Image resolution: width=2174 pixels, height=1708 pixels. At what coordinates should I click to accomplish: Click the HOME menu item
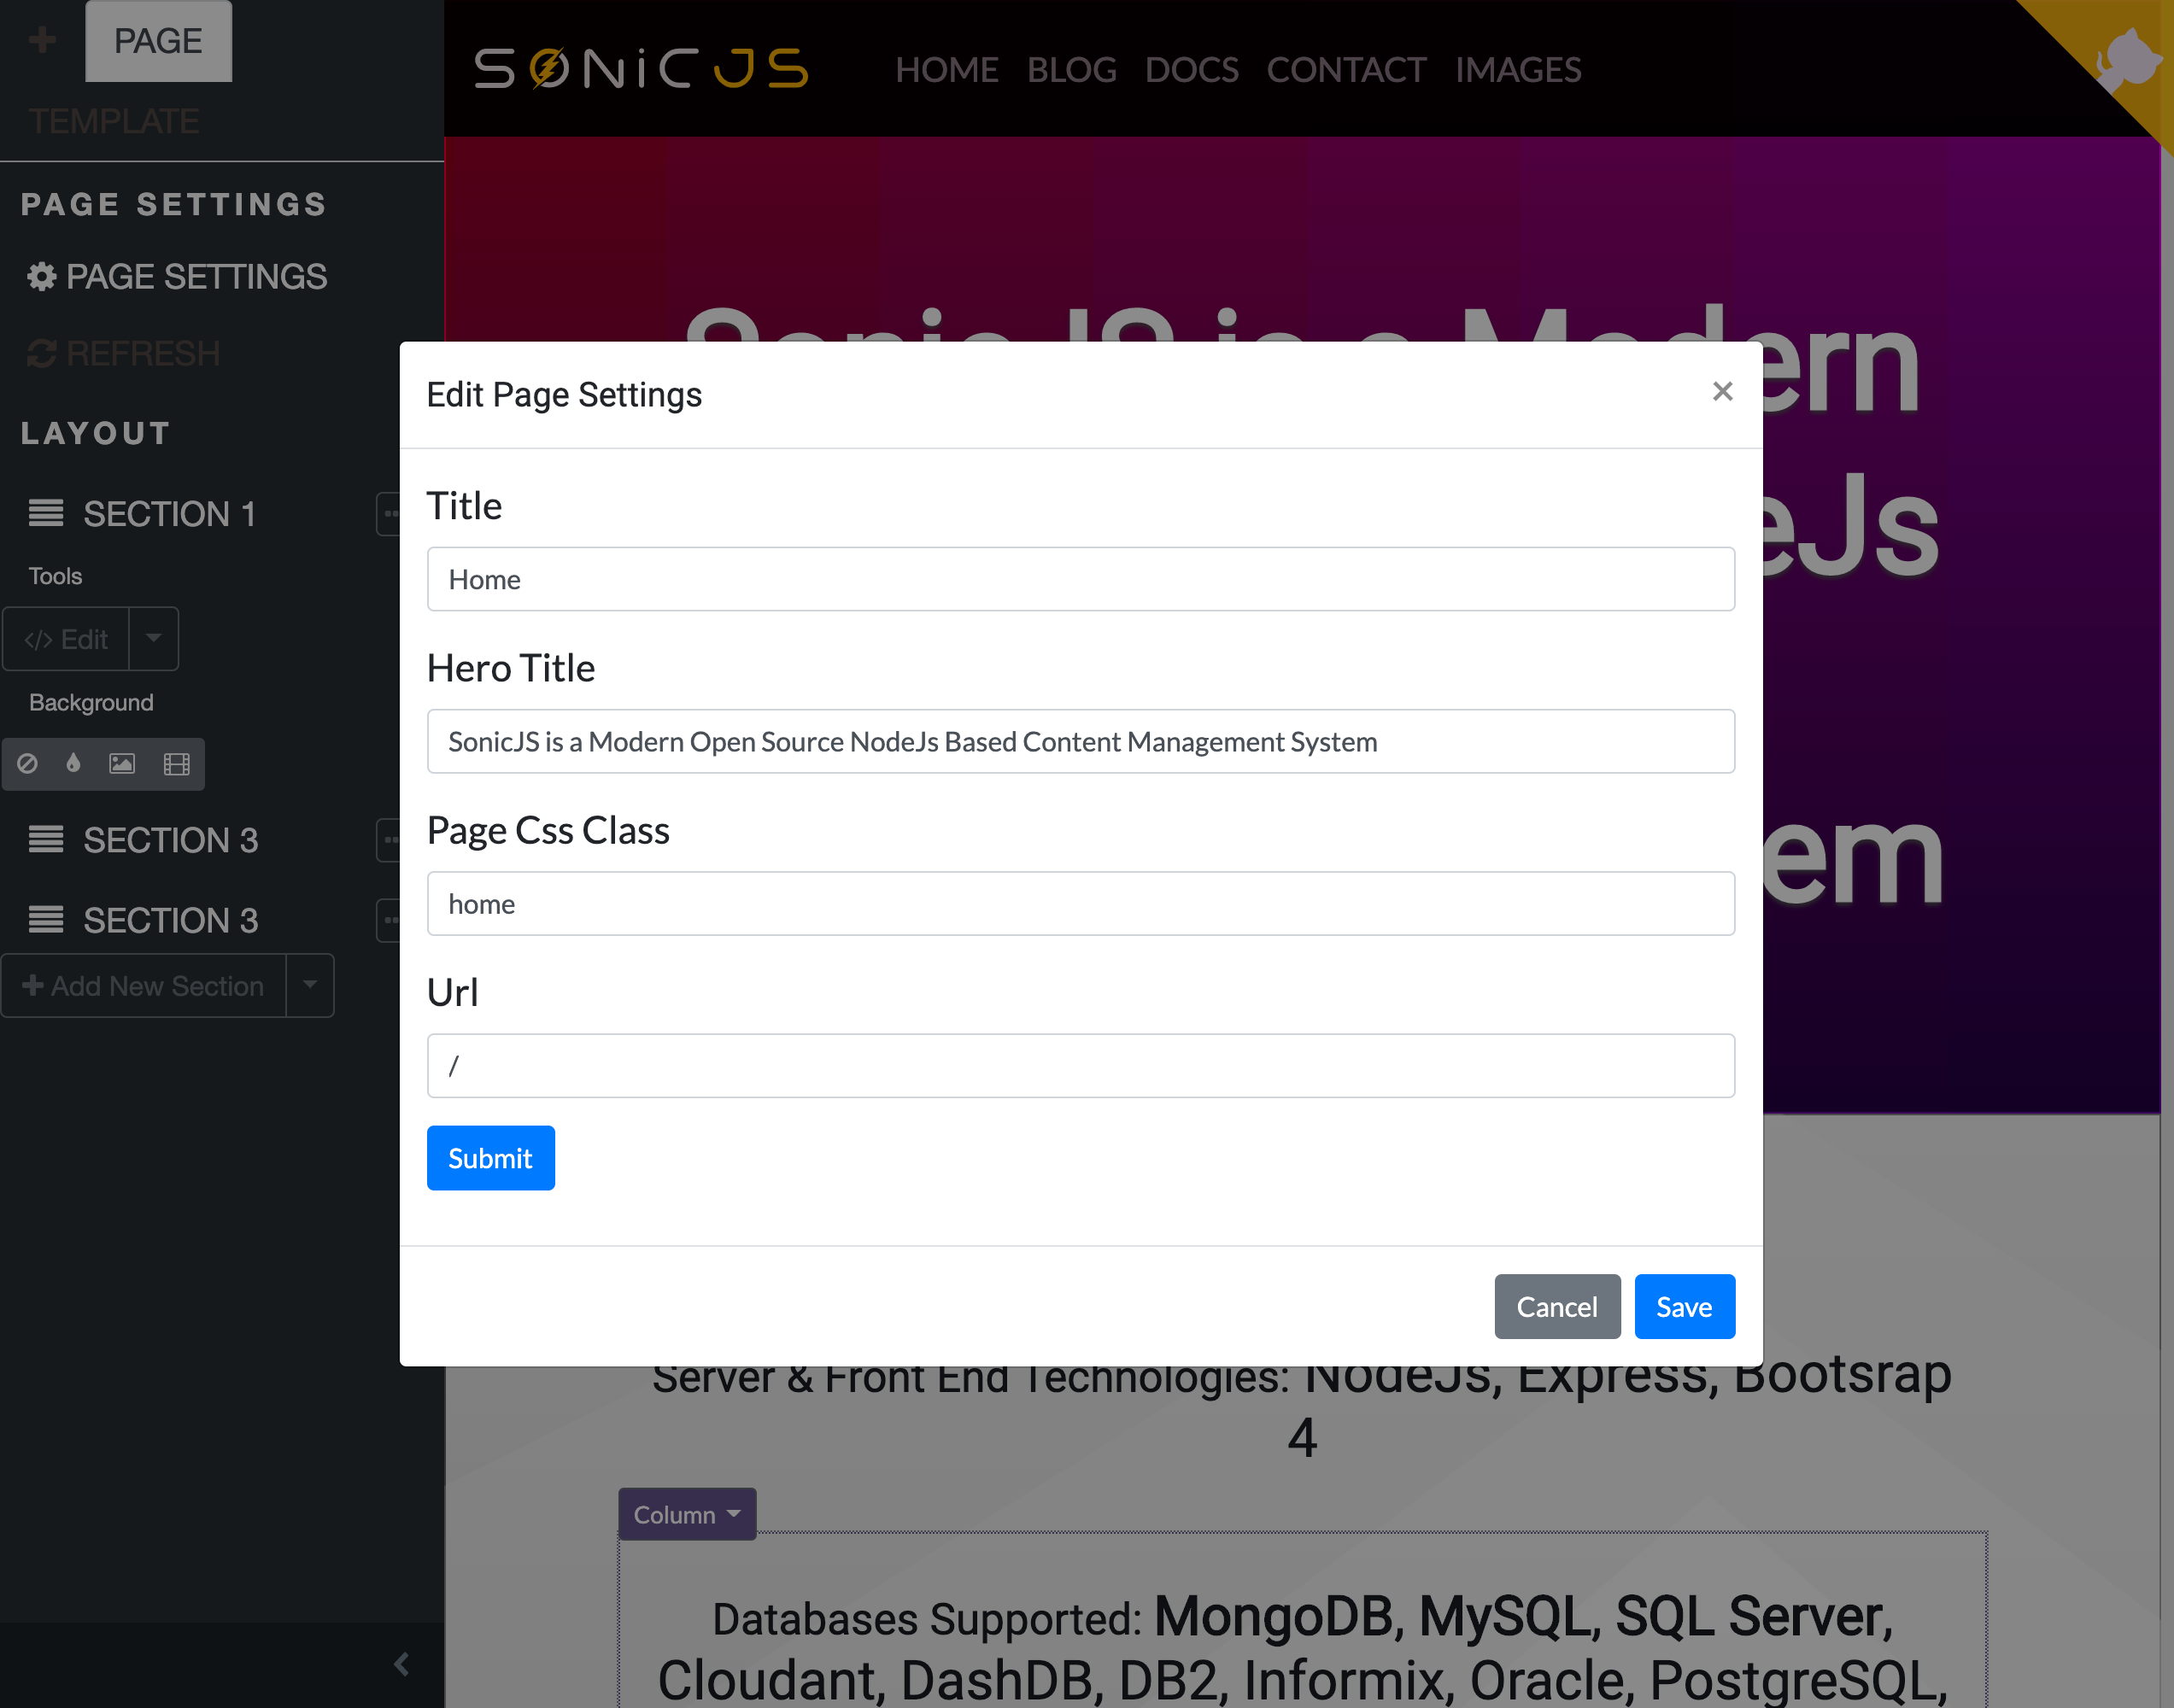(947, 69)
